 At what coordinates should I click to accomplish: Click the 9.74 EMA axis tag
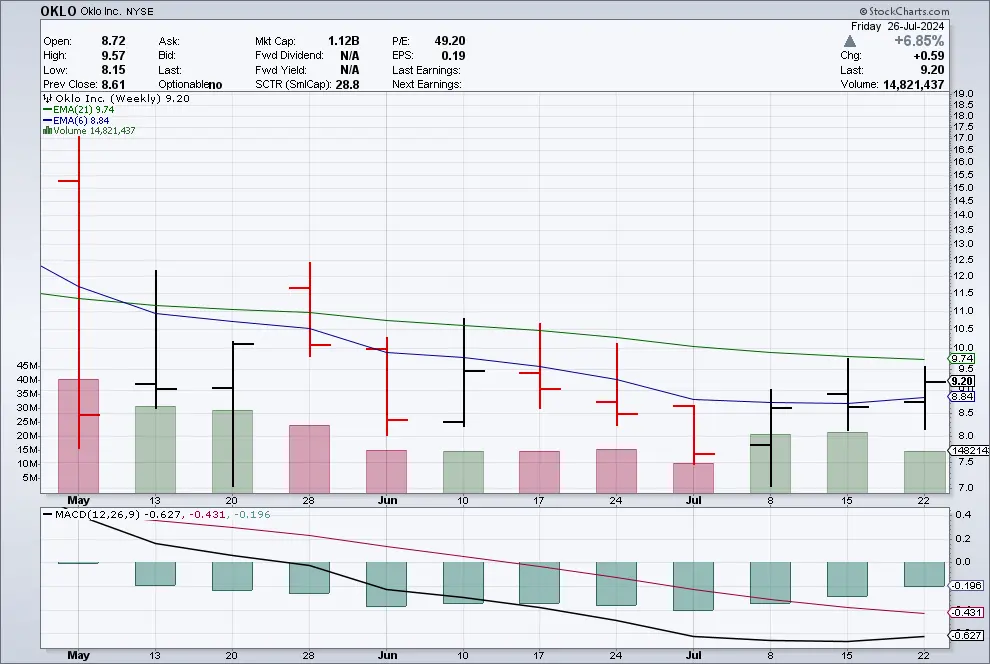click(x=962, y=359)
